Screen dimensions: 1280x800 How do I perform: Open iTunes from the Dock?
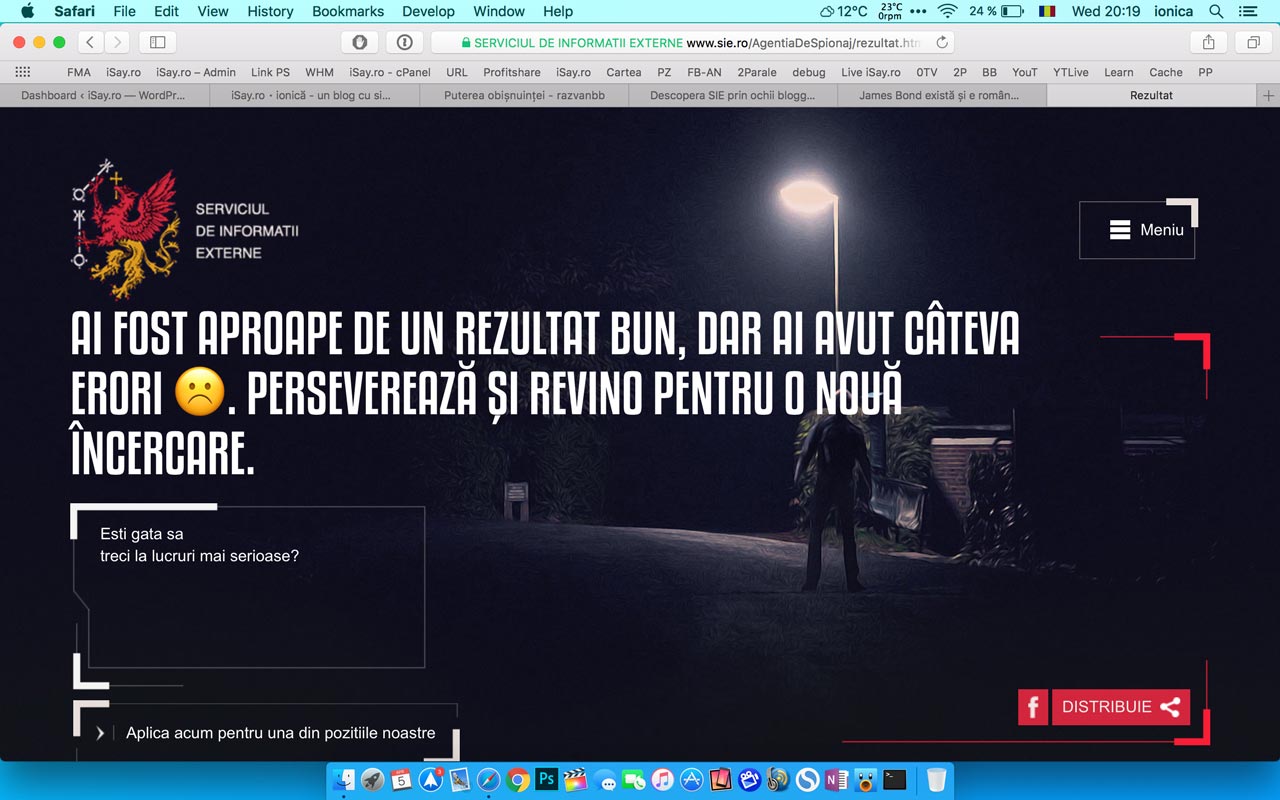tap(662, 780)
